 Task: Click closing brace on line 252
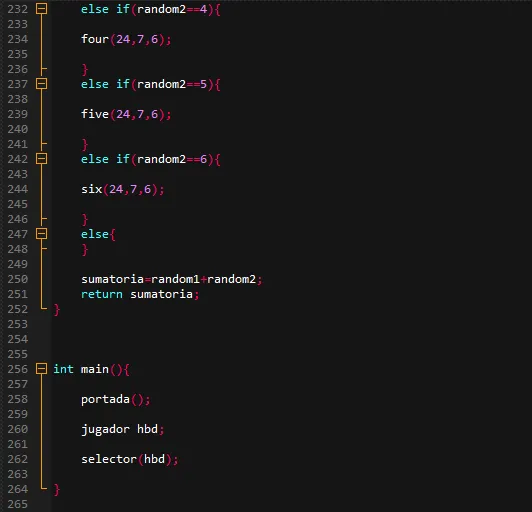[57, 310]
